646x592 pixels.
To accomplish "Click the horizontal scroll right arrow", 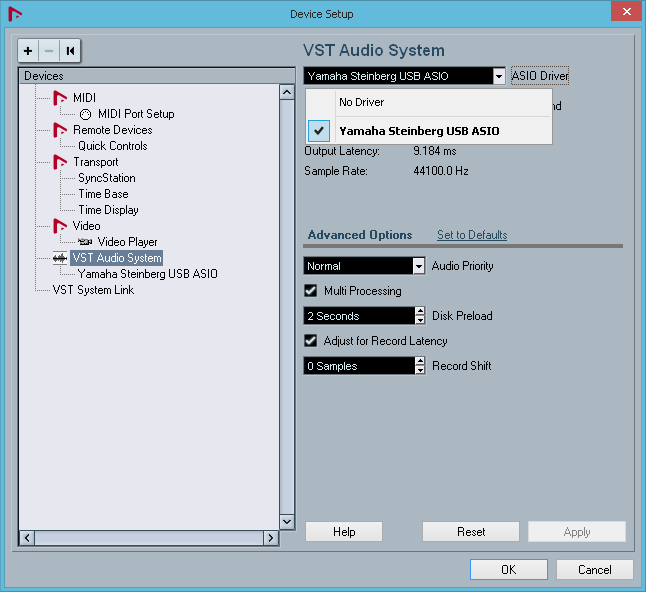I will pyautogui.click(x=271, y=538).
